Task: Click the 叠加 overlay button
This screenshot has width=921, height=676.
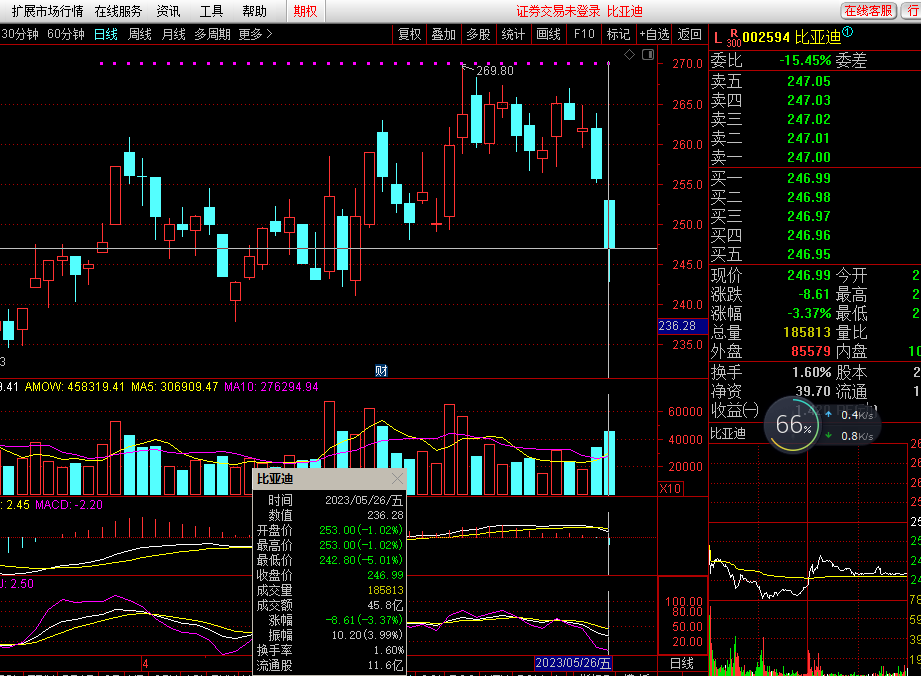Action: [443, 35]
